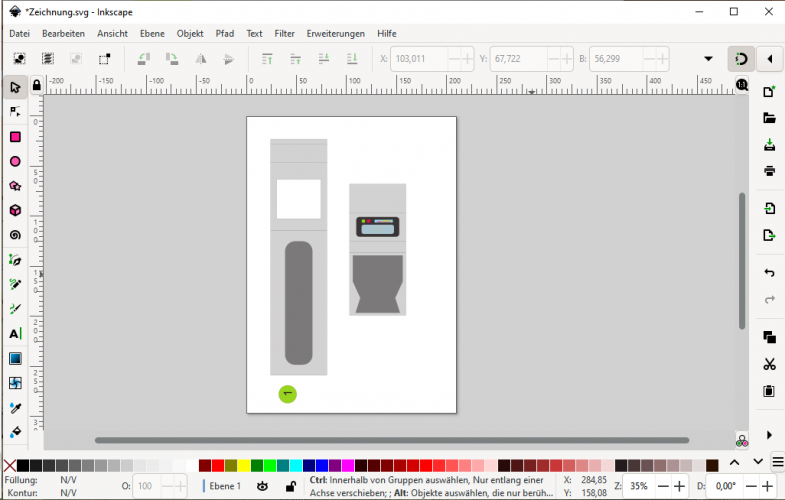Flip selection vertically
This screenshot has width=785, height=500.
click(x=229, y=59)
